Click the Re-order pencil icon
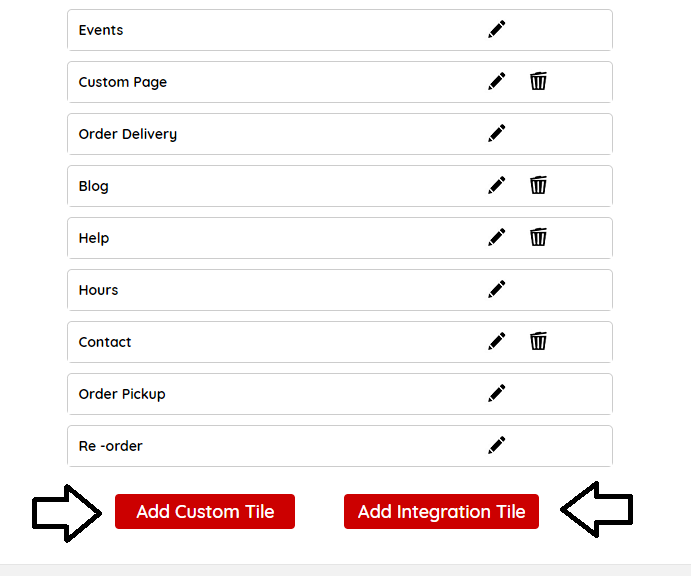Viewport: 691px width, 576px height. (x=497, y=446)
